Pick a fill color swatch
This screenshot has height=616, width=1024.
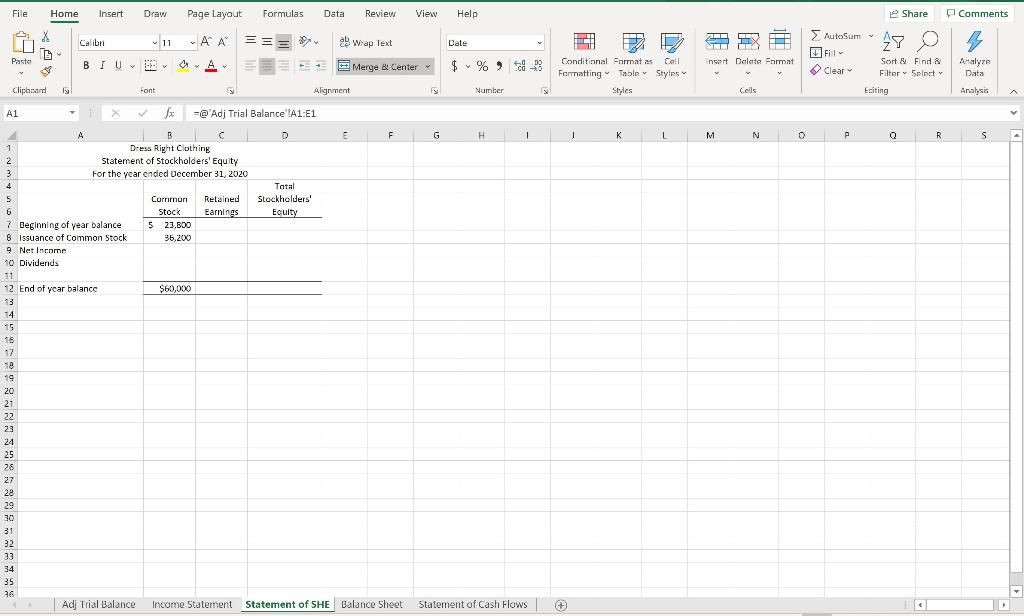coord(182,67)
